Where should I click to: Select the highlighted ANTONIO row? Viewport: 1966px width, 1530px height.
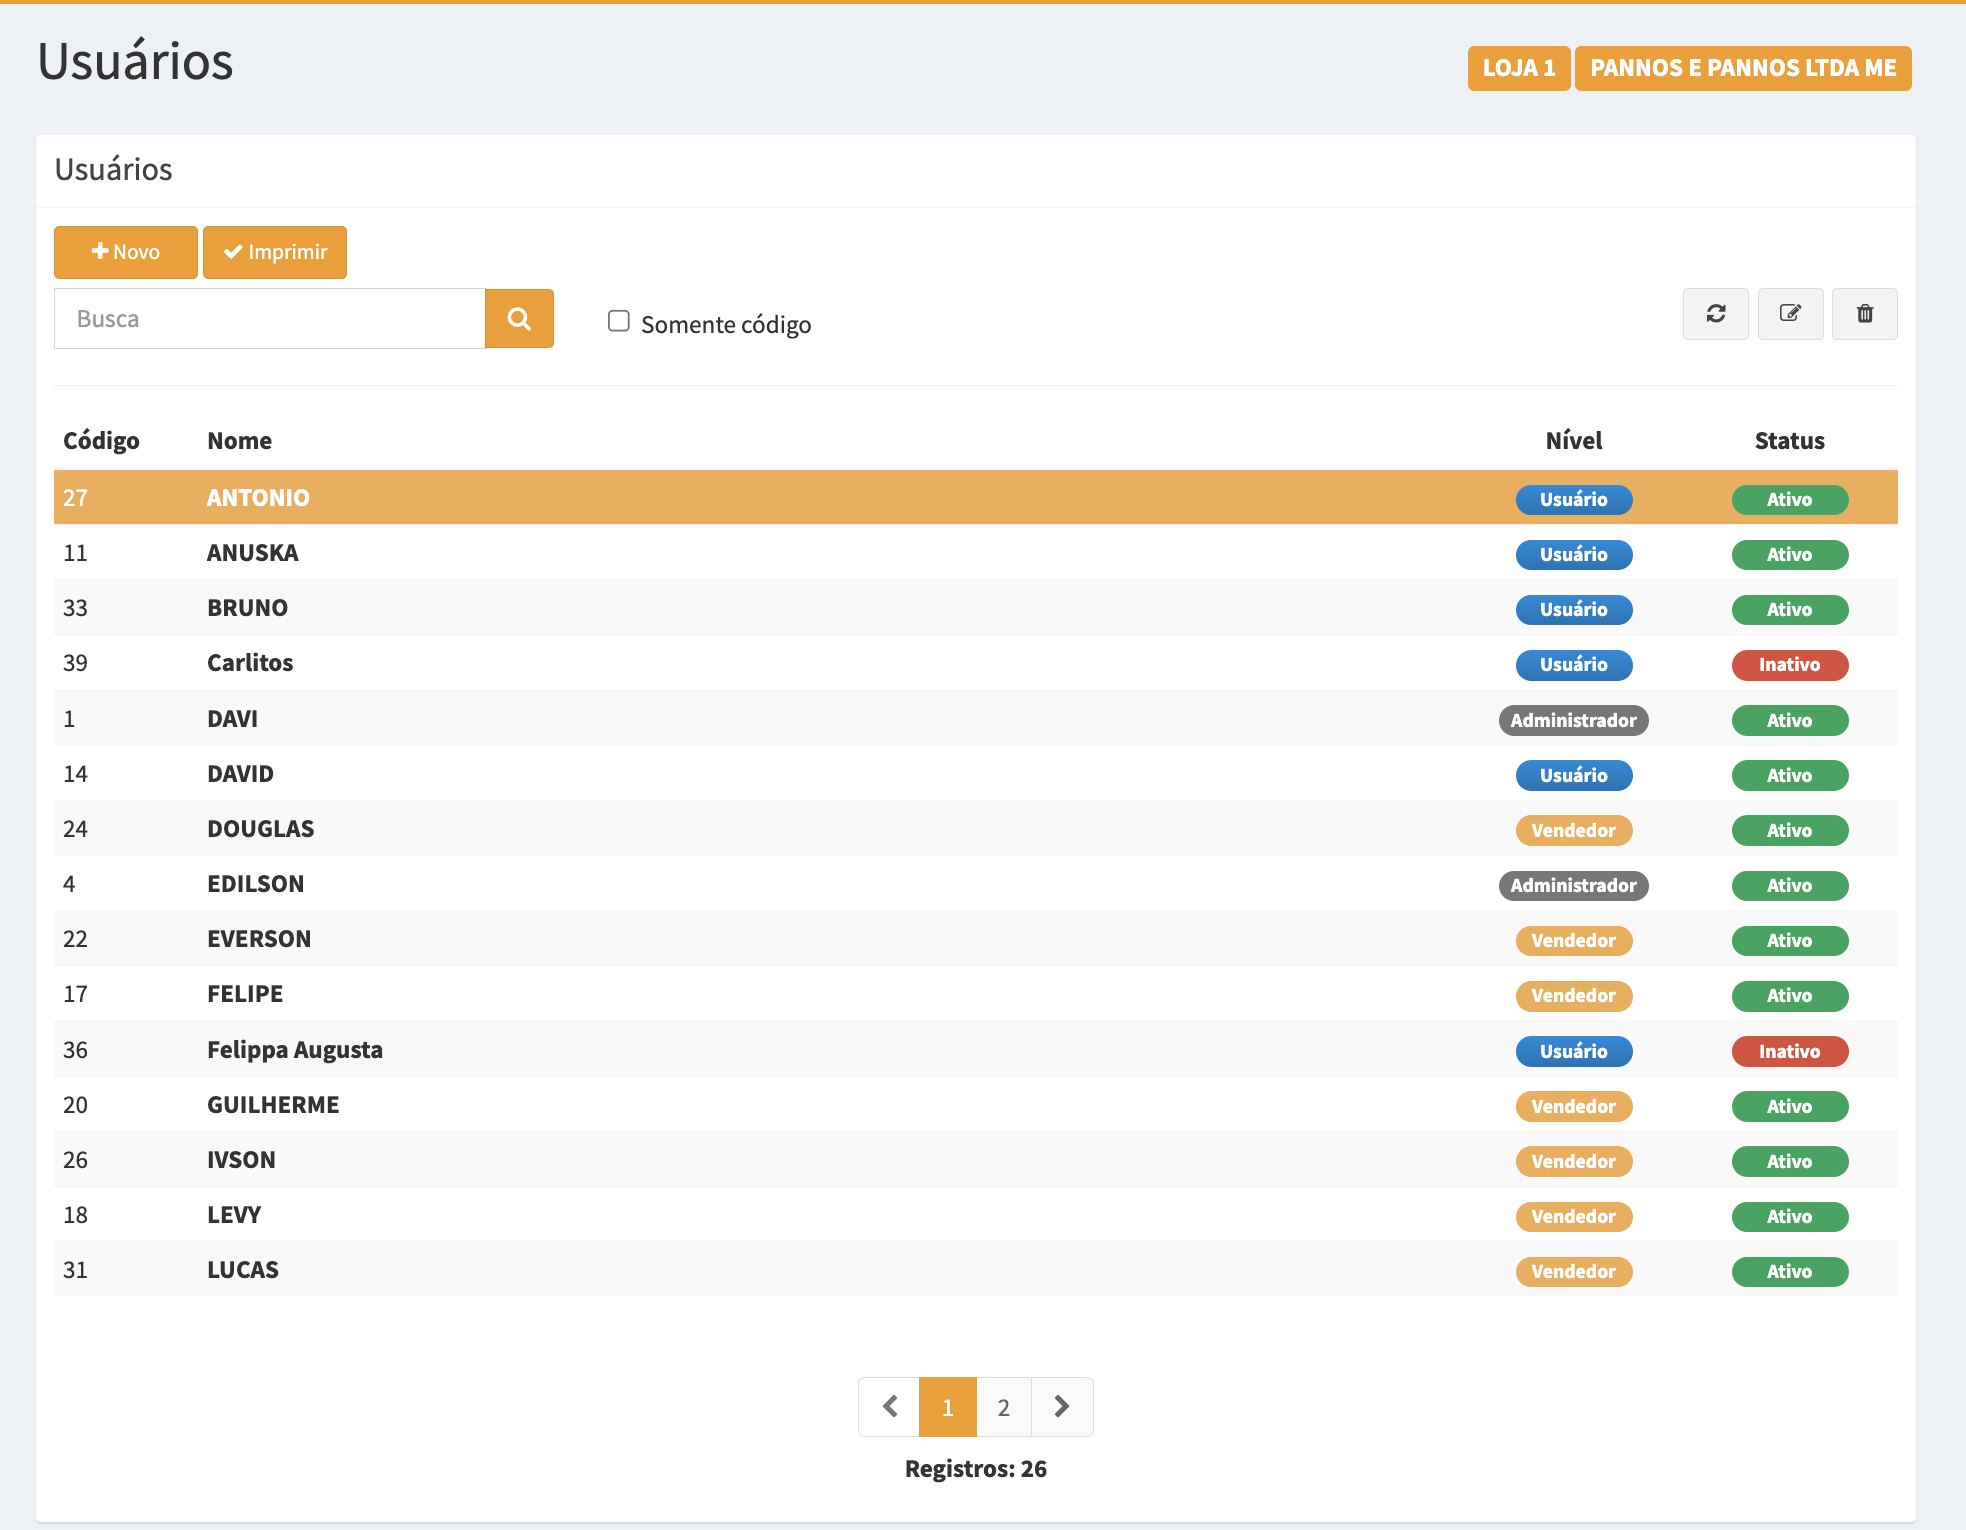258,498
